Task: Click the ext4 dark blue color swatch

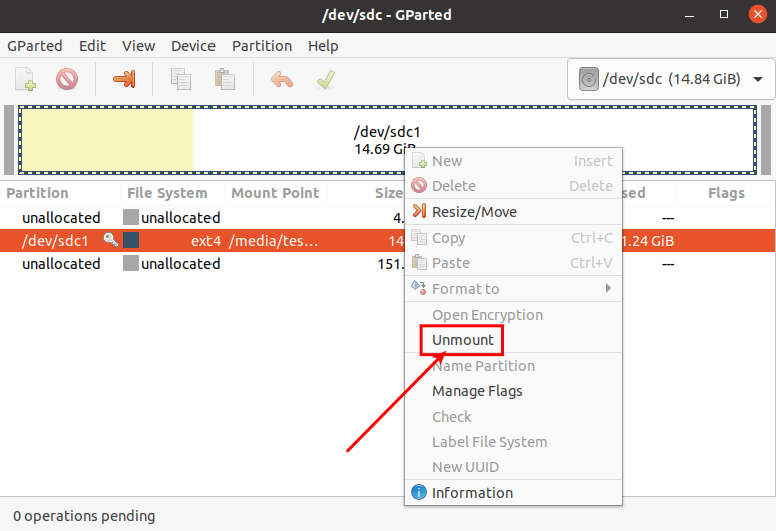Action: 131,240
